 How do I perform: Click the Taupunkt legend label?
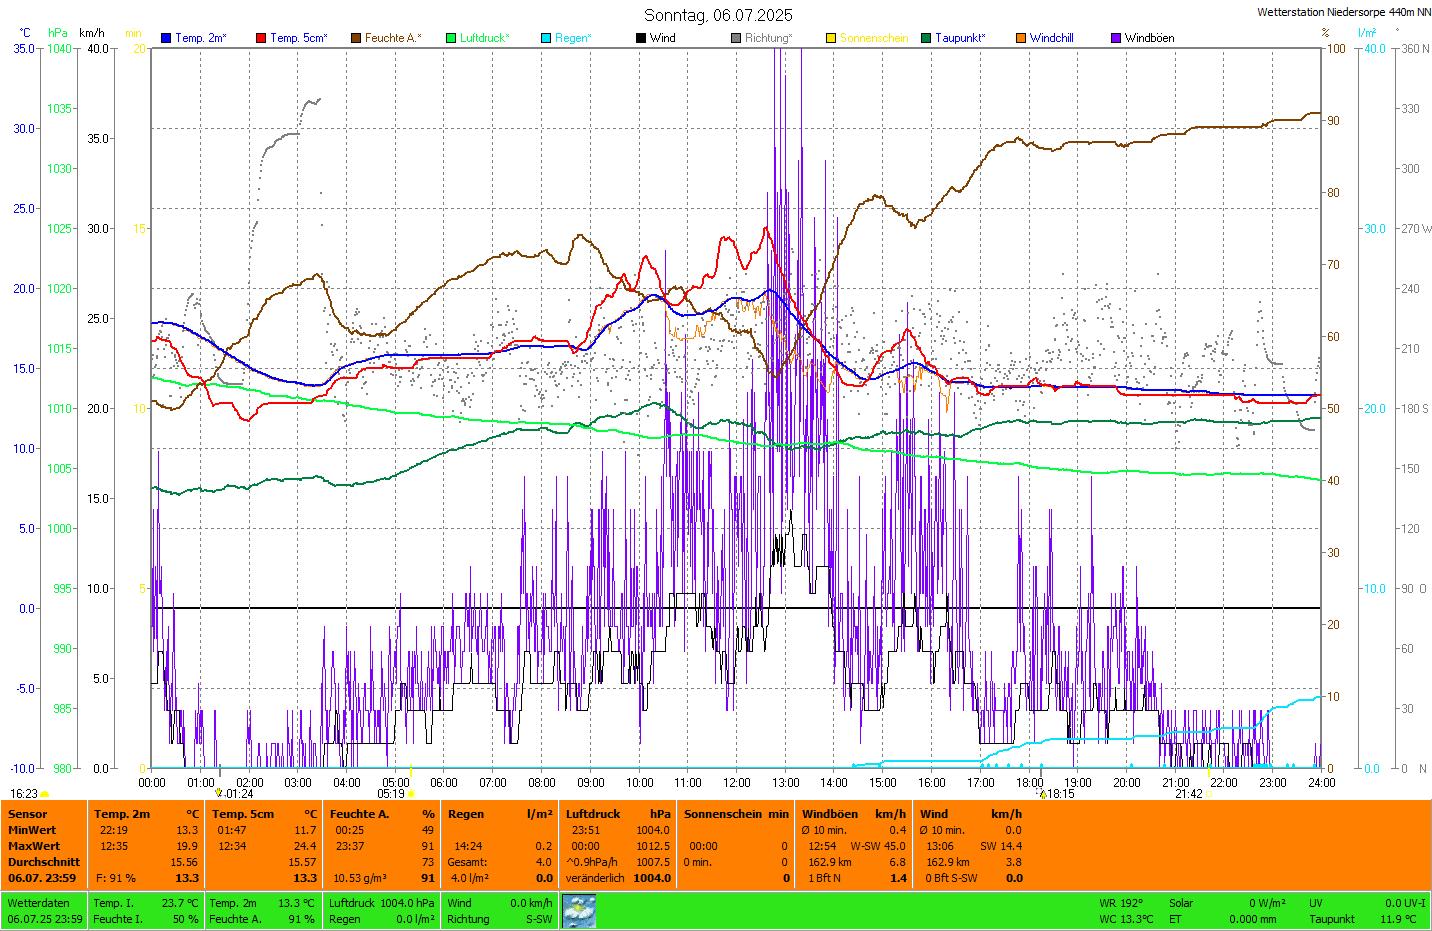click(959, 38)
